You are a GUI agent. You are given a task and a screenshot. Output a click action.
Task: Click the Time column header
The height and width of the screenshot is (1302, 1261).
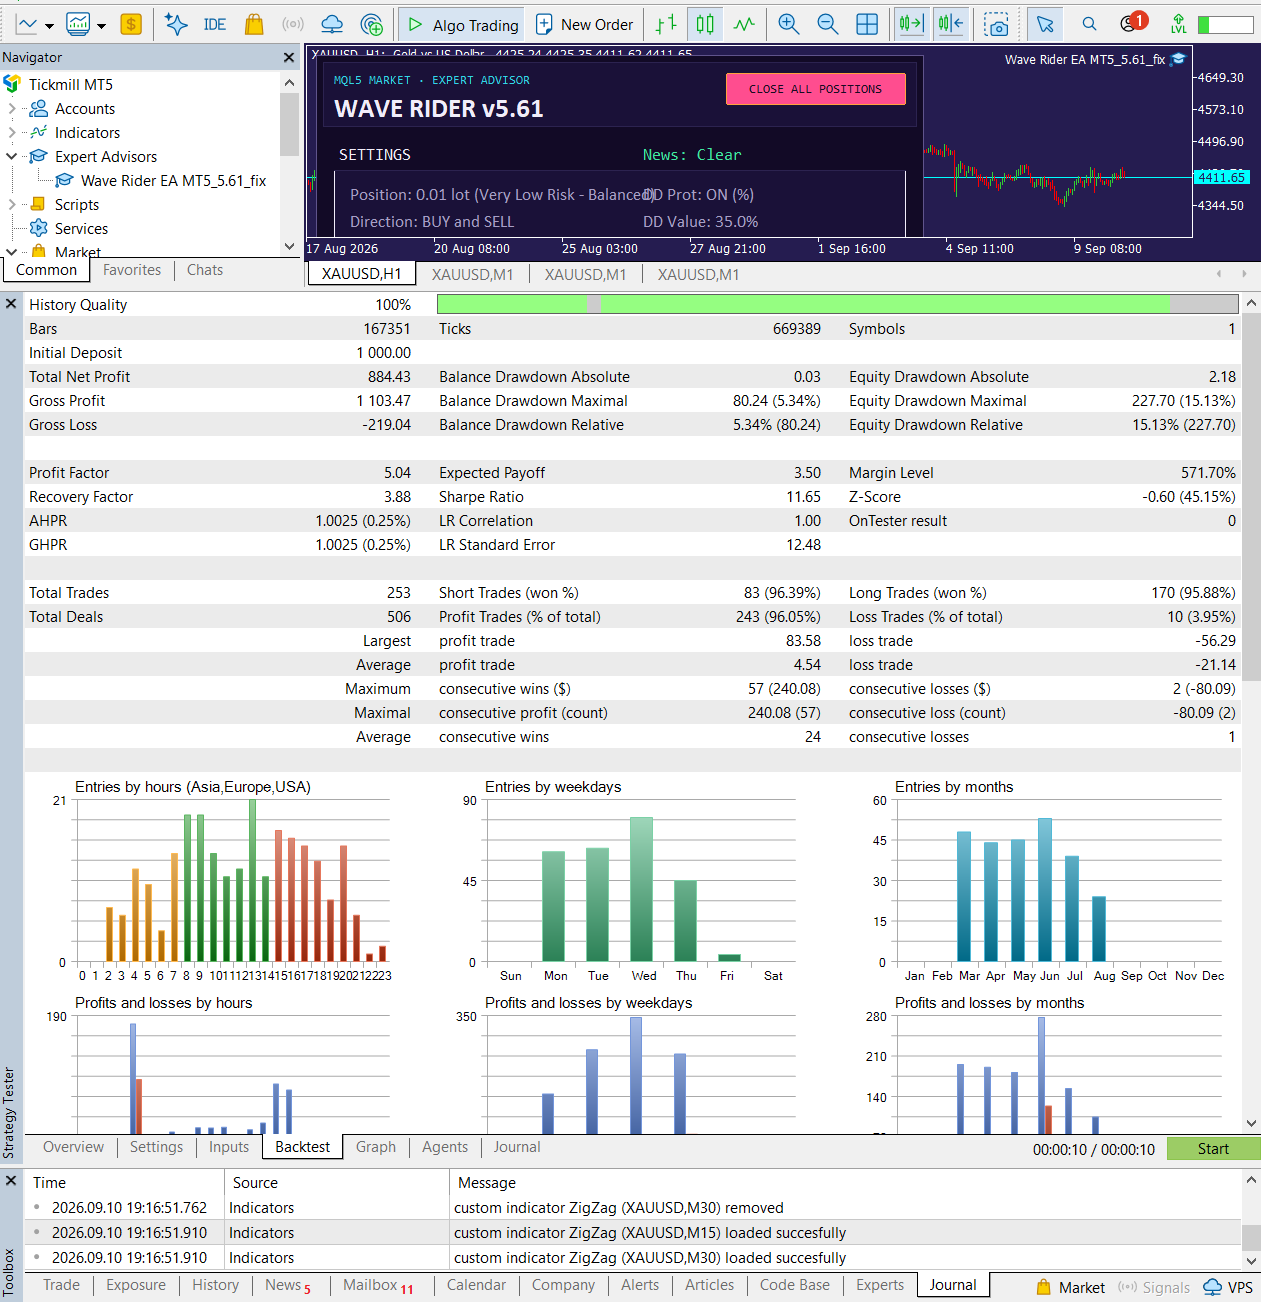pyautogui.click(x=49, y=1182)
